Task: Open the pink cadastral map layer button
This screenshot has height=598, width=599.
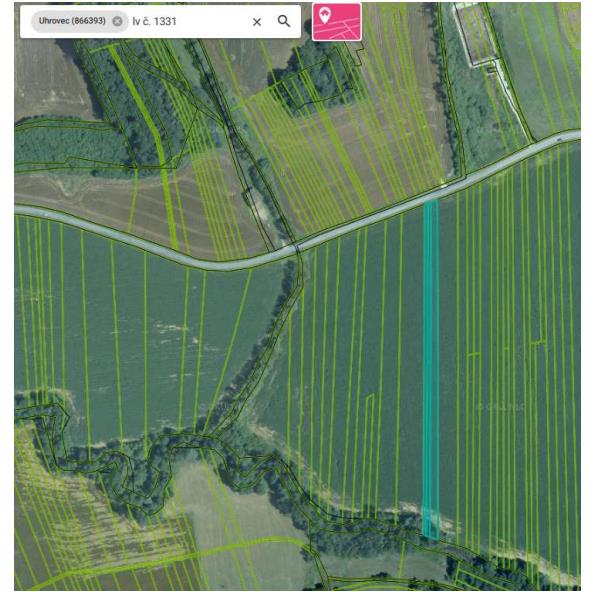Action: [x=337, y=21]
